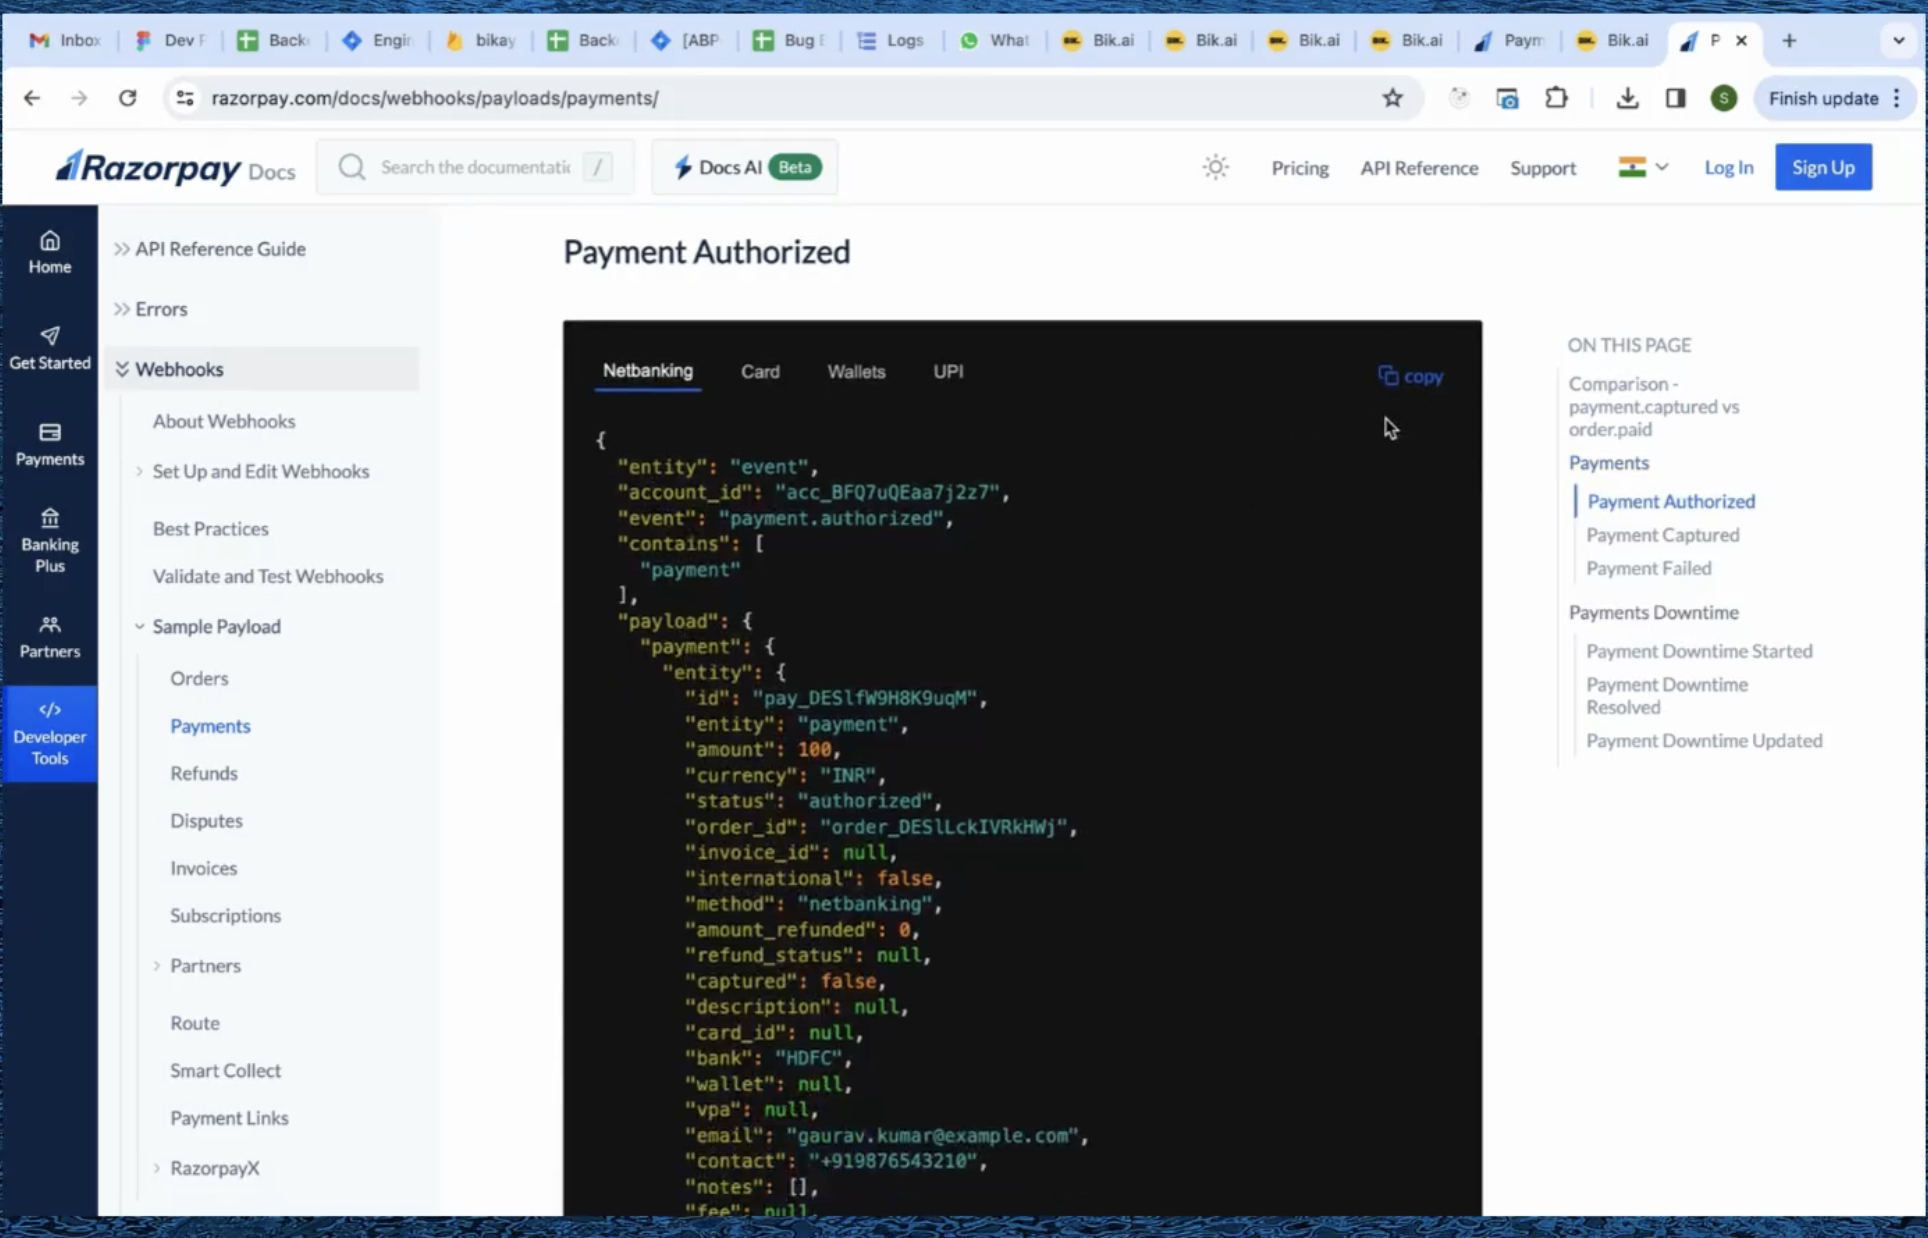The height and width of the screenshot is (1238, 1928).
Task: Select the Wallets code tab
Action: [x=856, y=372]
